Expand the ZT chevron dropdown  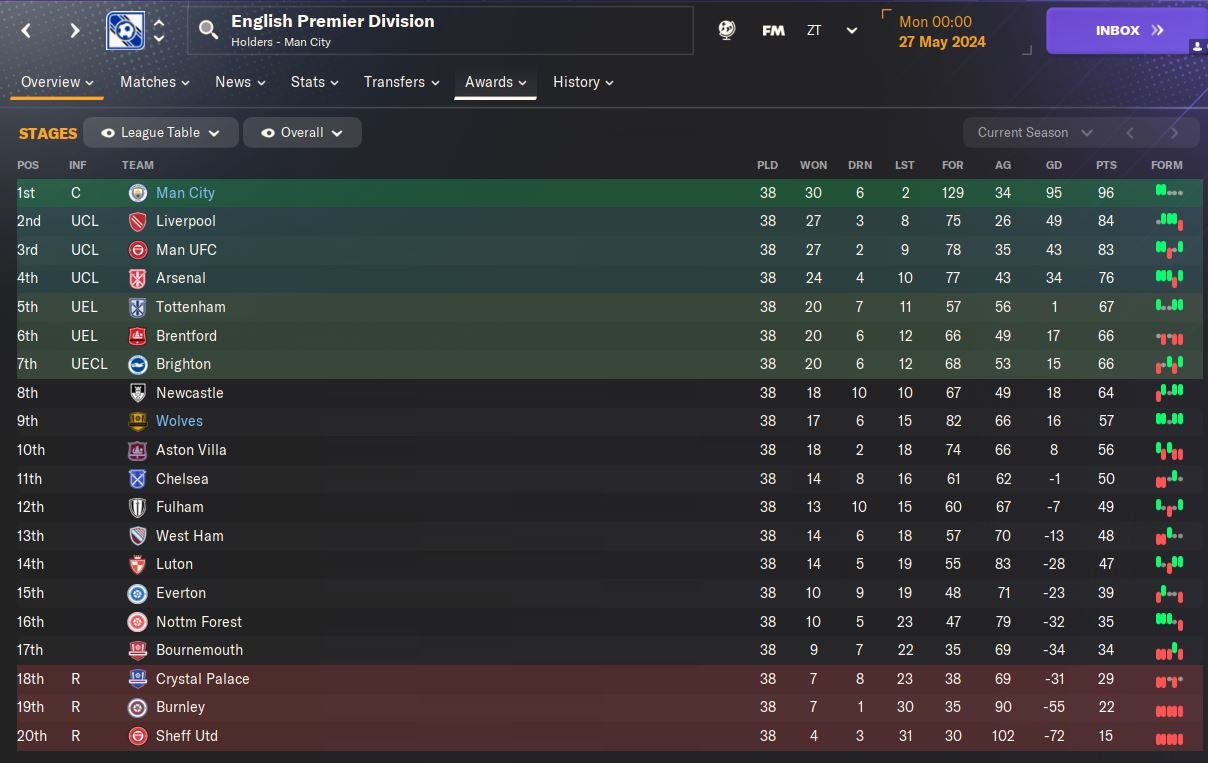point(852,30)
